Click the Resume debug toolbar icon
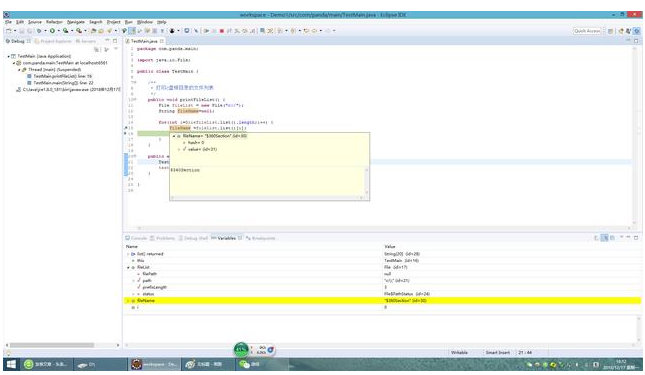This screenshot has width=645, height=375. click(206, 31)
